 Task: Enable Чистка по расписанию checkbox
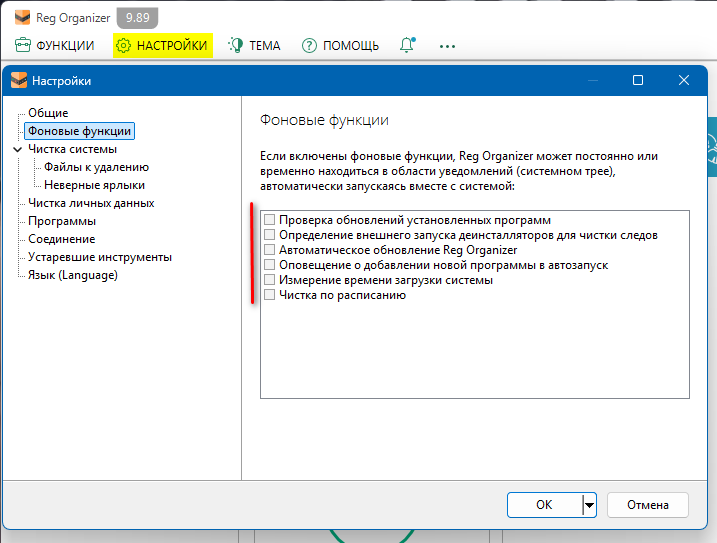coord(269,295)
